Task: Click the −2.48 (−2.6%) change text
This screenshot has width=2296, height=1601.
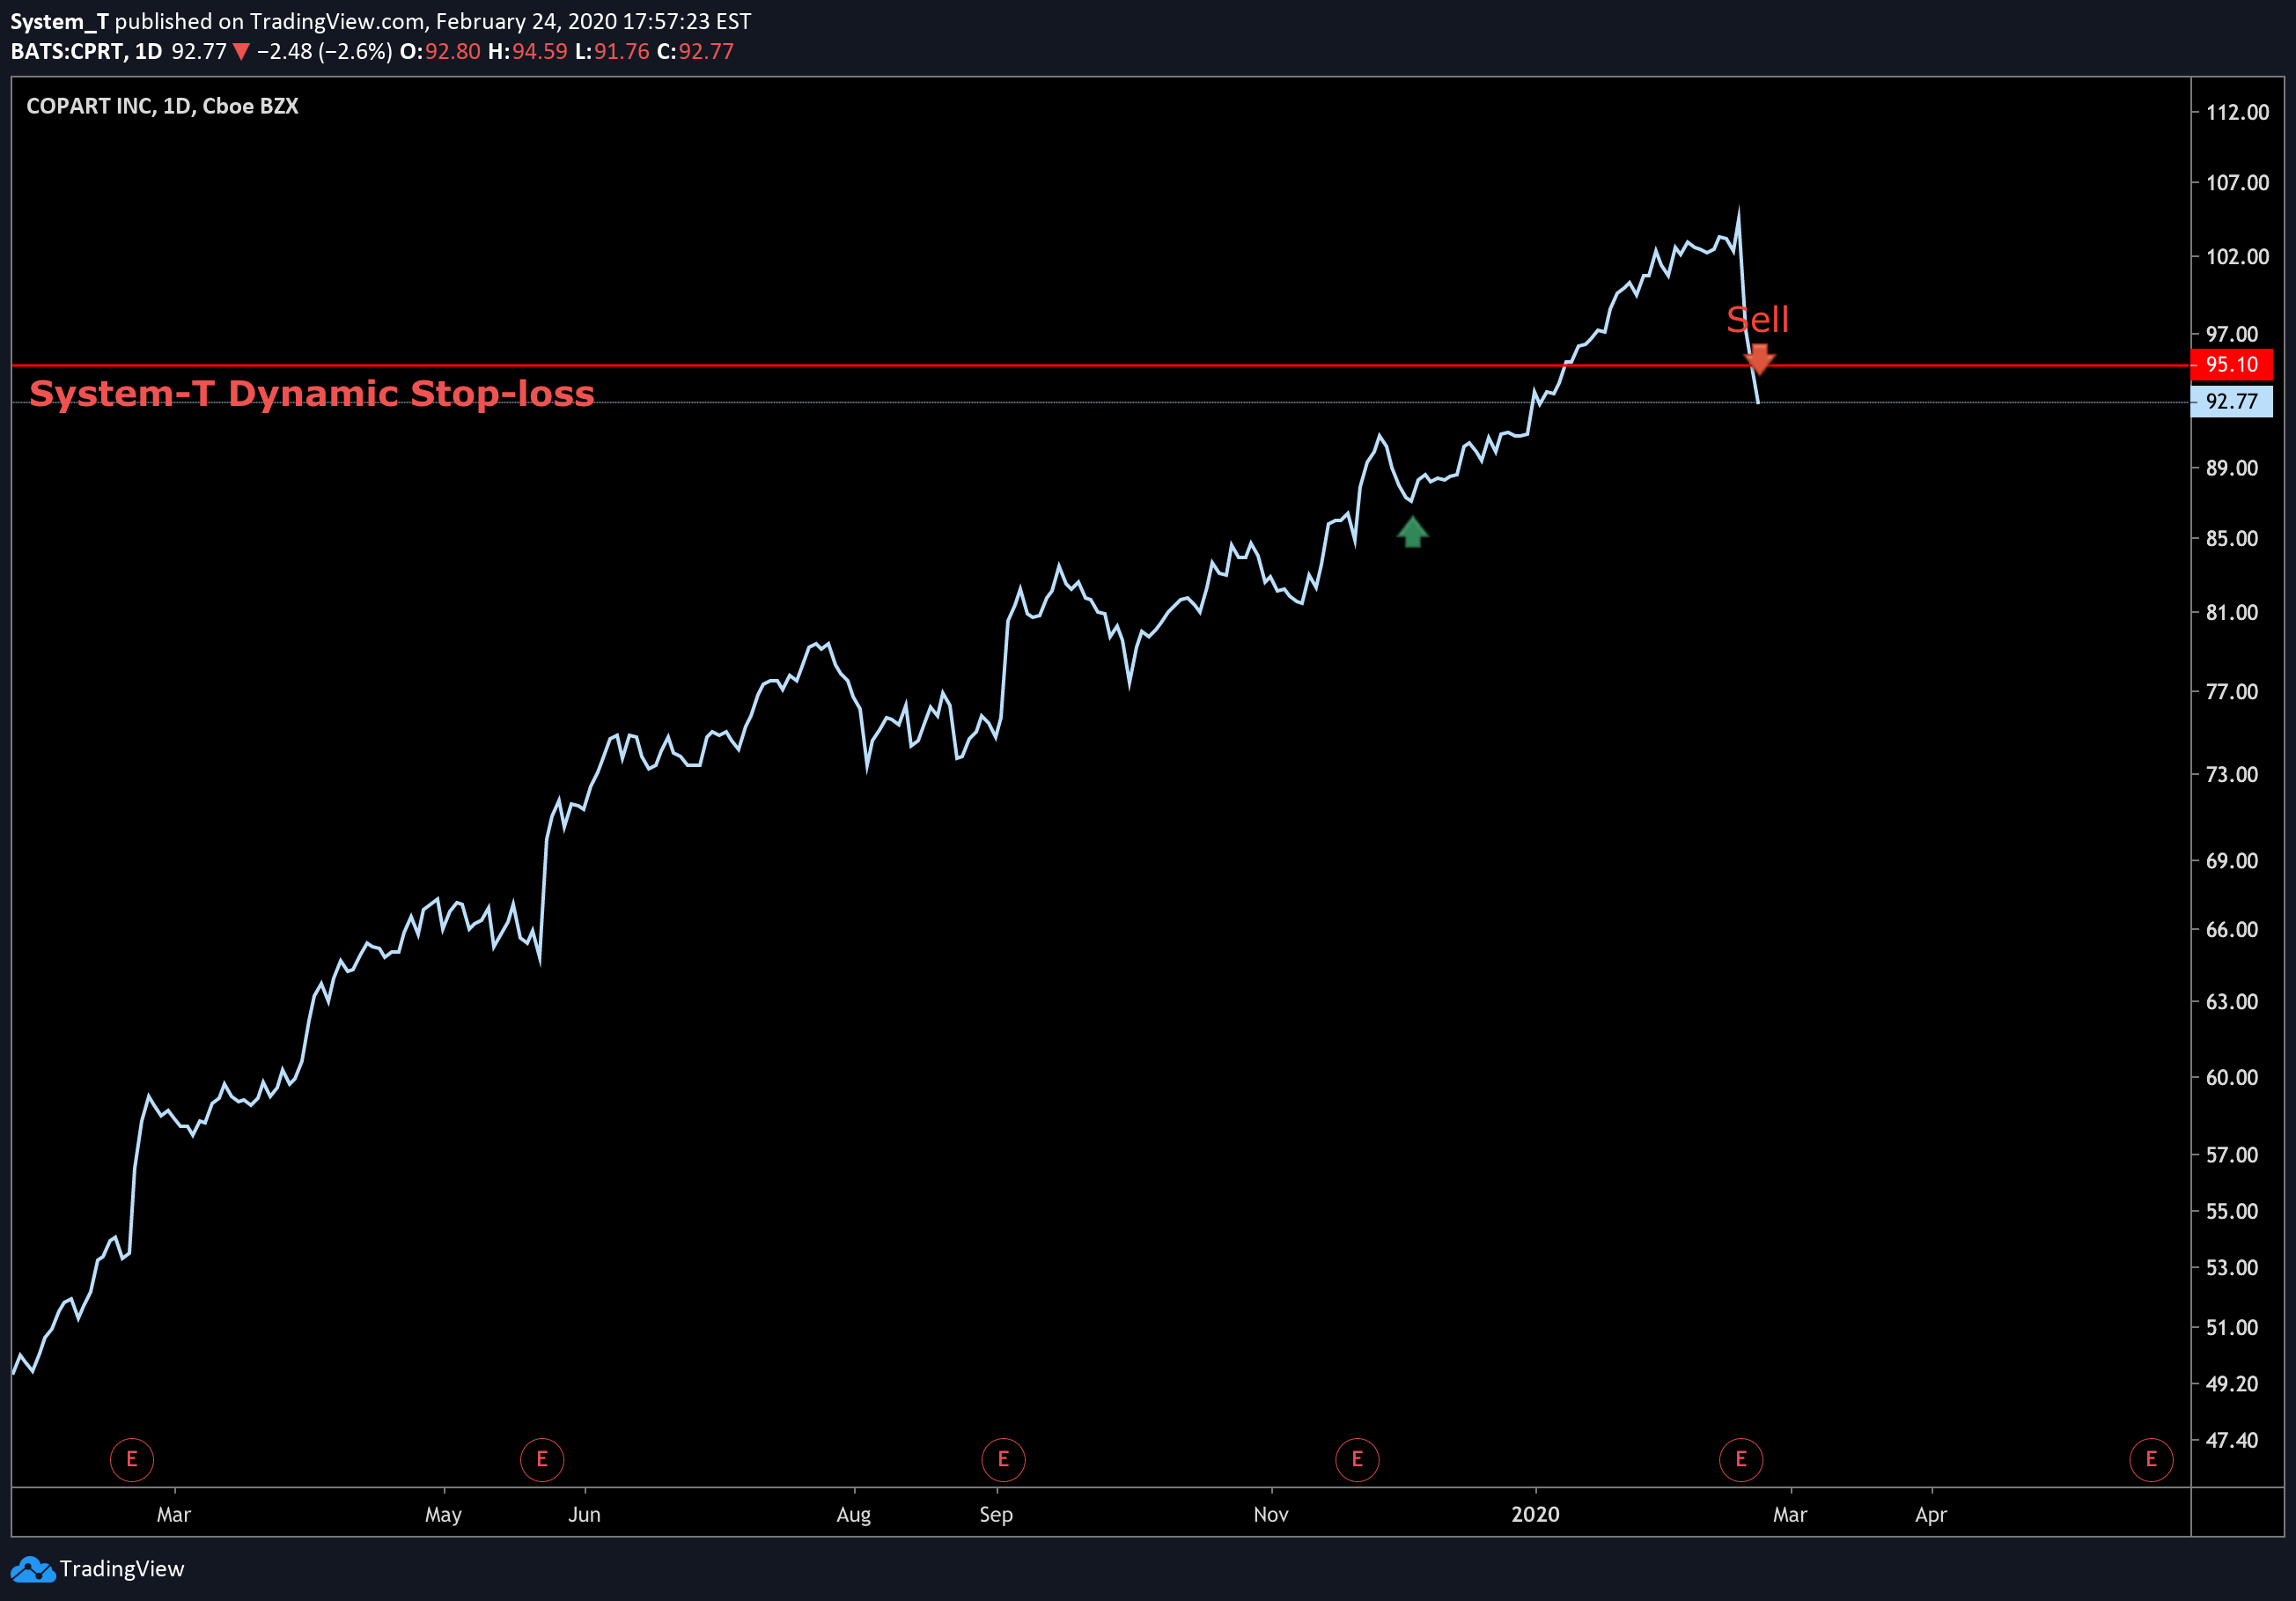Action: pyautogui.click(x=324, y=51)
